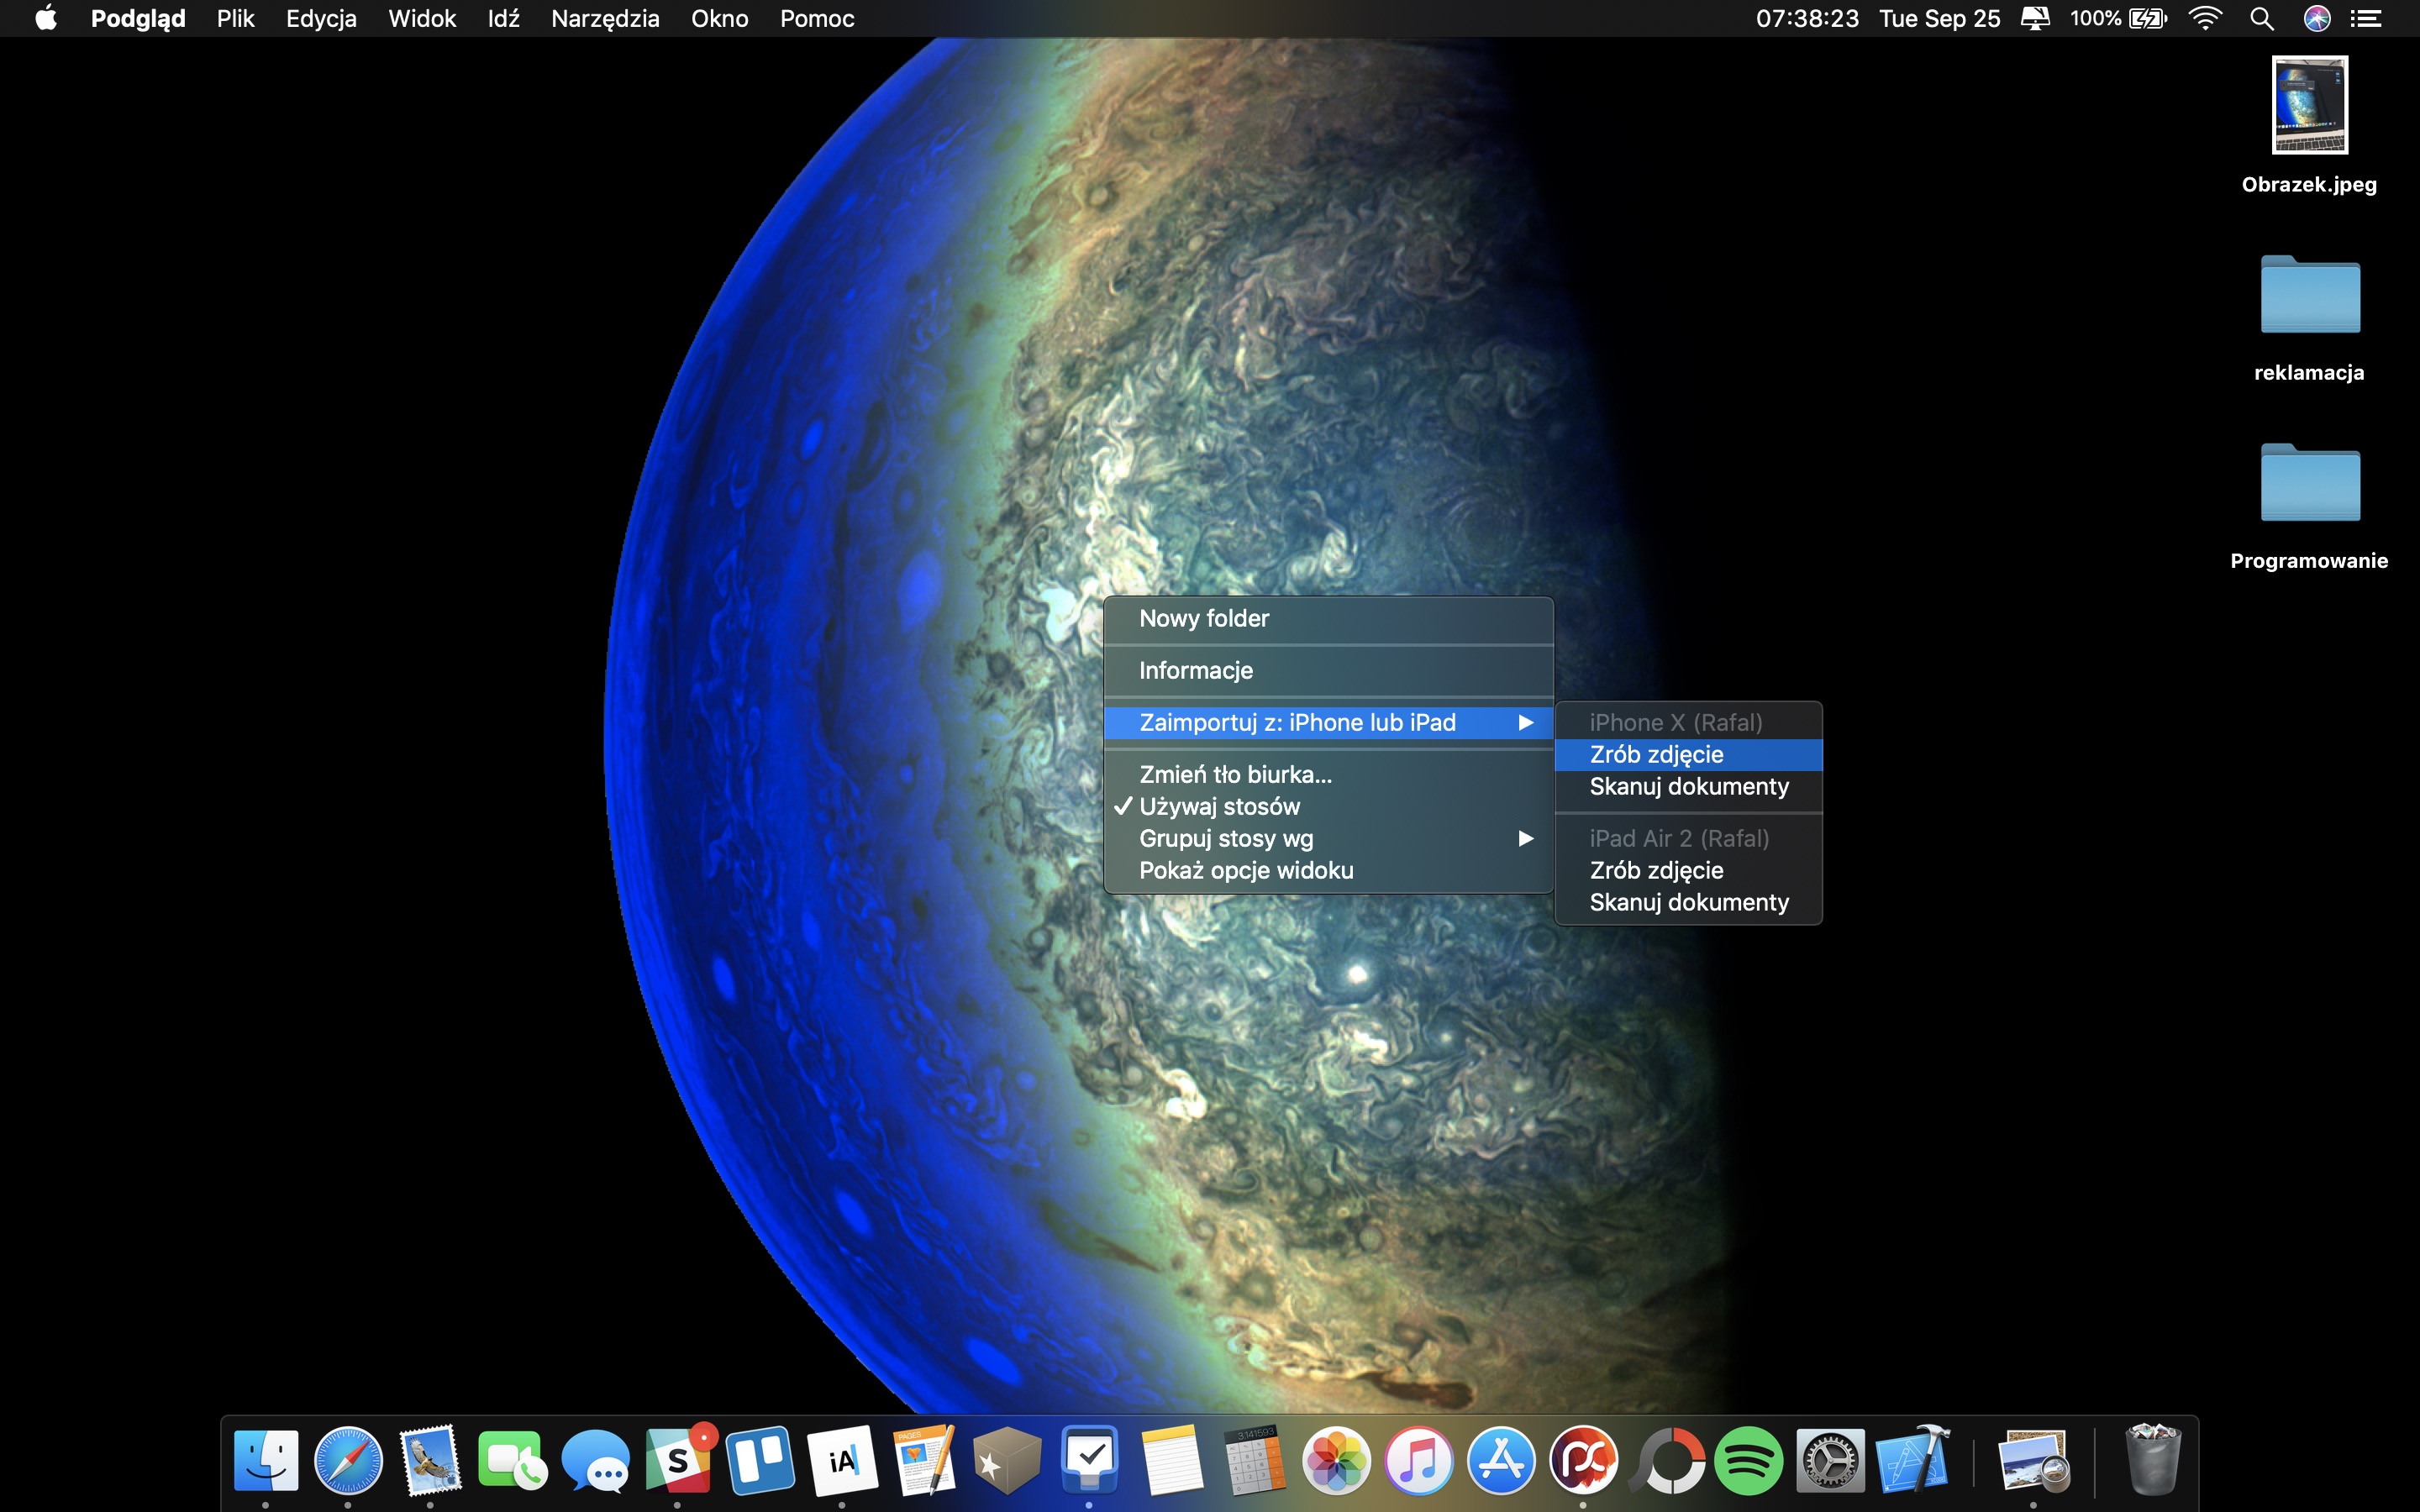This screenshot has width=2420, height=1512.
Task: Choose Skanuj dokumenty under iPhone X (Rafal)
Action: pos(1689,786)
